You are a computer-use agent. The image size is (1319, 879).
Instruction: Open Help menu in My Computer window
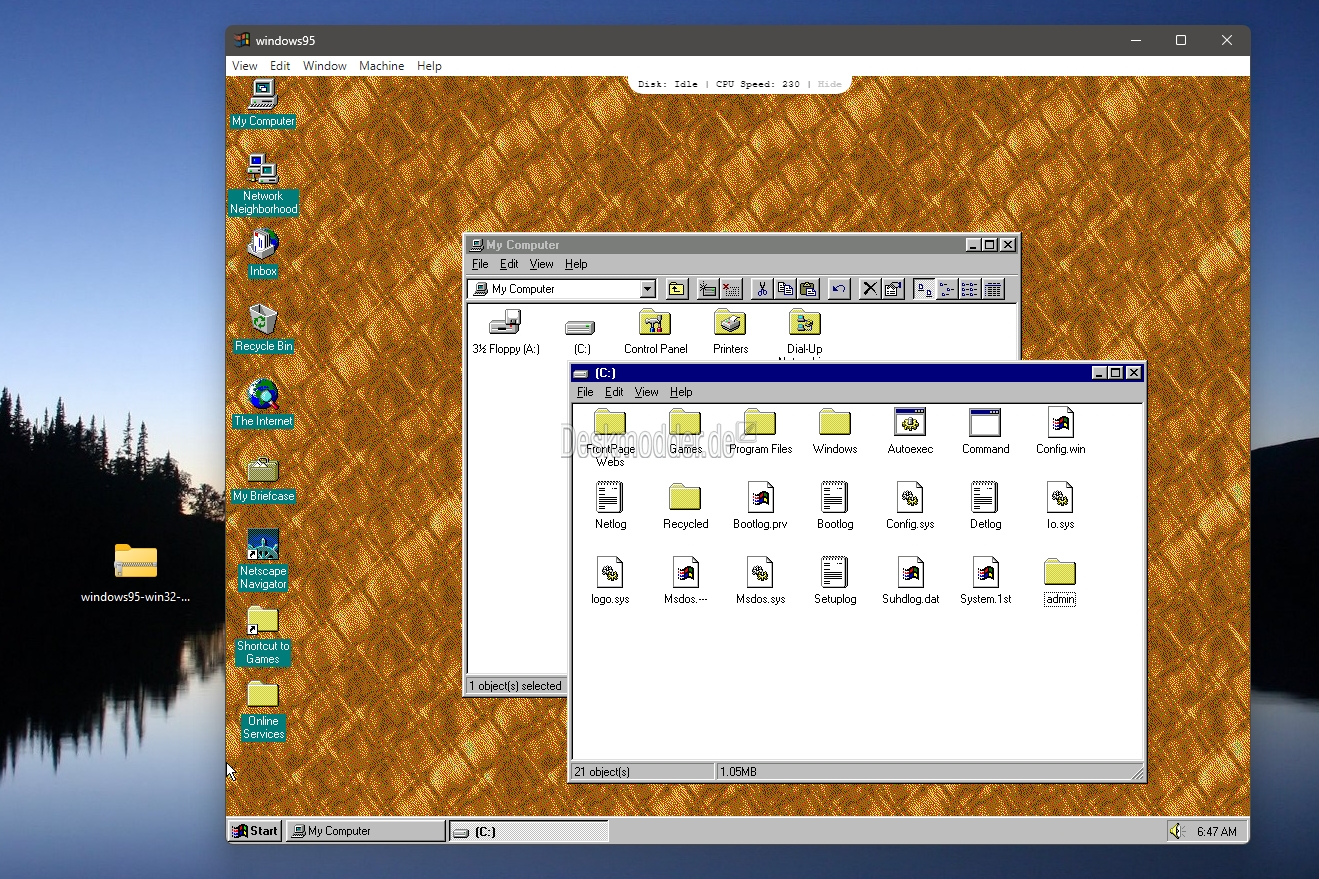(x=576, y=264)
